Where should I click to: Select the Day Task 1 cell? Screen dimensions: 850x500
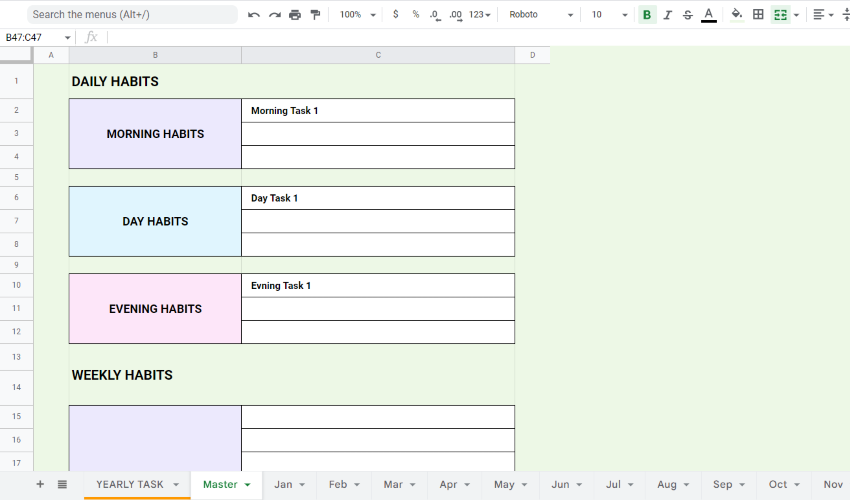[x=378, y=198]
